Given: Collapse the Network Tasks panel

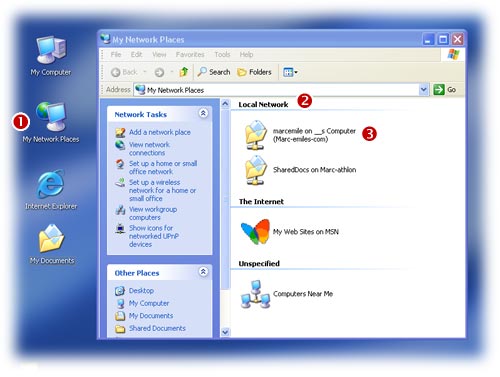Looking at the screenshot, I should 203,114.
